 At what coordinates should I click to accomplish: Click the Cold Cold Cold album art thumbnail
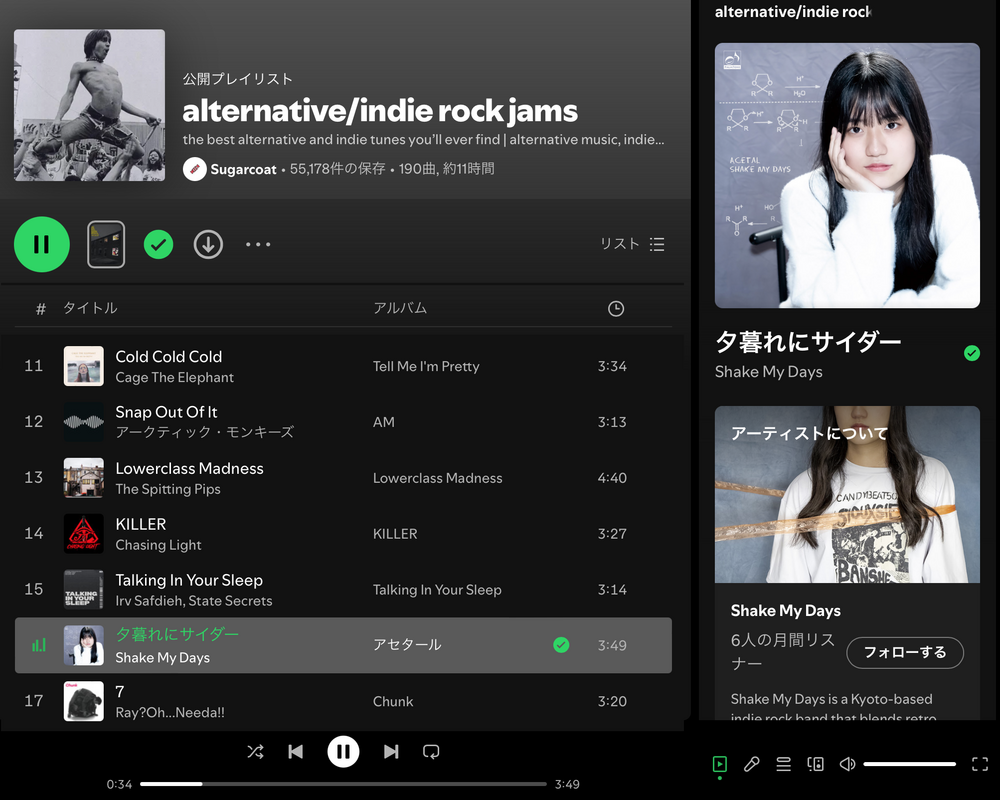click(84, 366)
